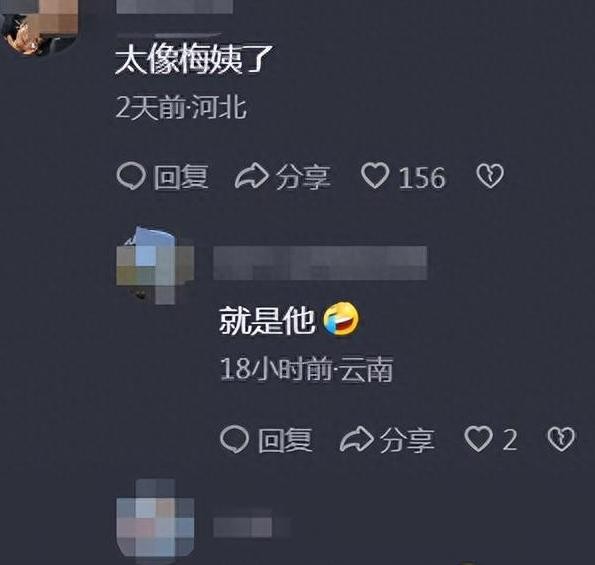Click the 分享 label below the Hebei comment
The image size is (595, 565).
(302, 177)
